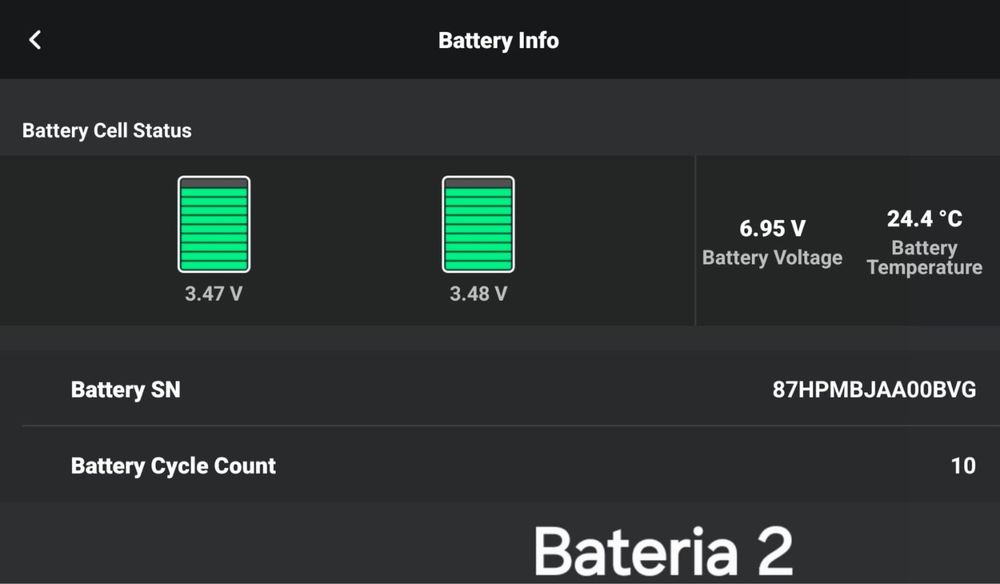This screenshot has width=1000, height=584.
Task: Click serial number 87HPMBJAA00BVG
Action: tap(874, 390)
